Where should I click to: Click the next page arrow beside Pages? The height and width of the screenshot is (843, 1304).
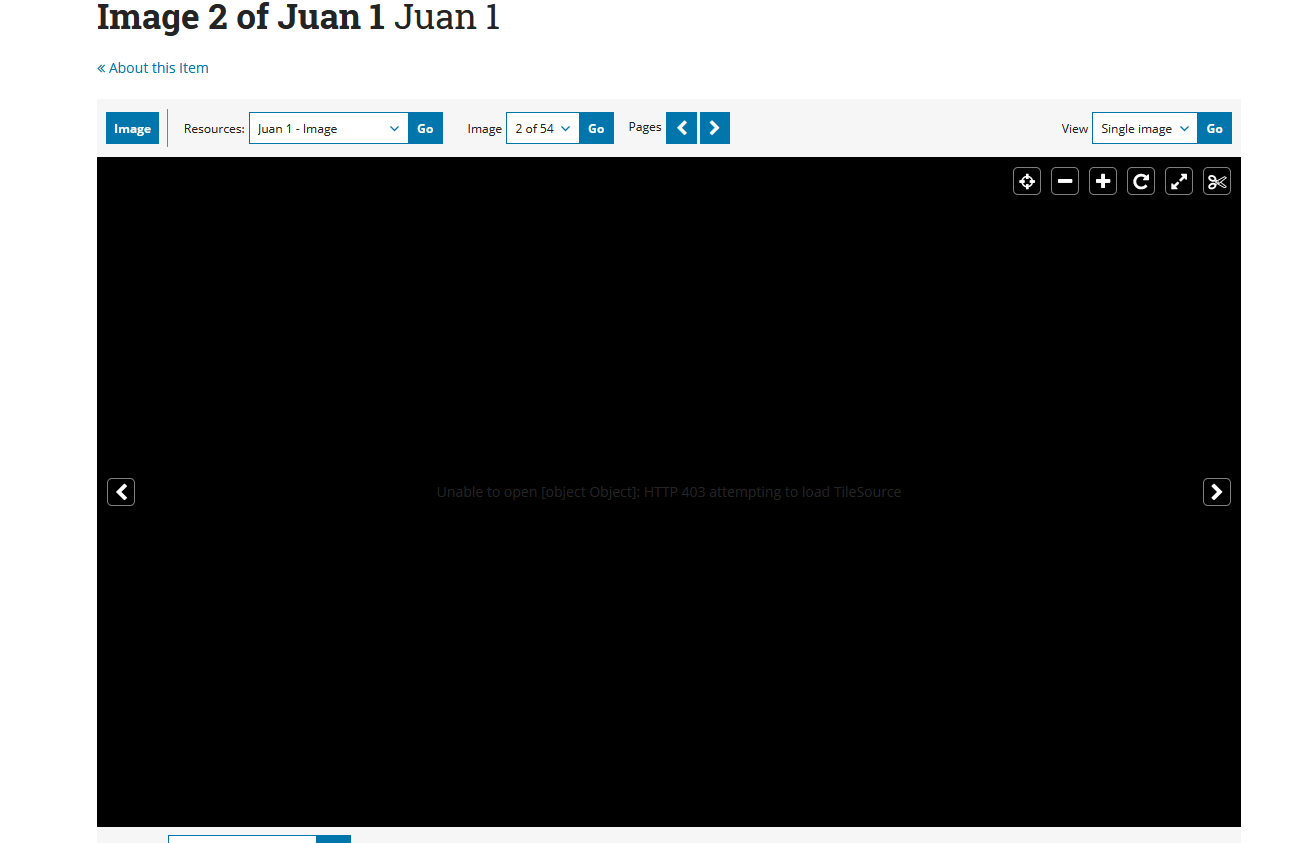click(x=715, y=128)
